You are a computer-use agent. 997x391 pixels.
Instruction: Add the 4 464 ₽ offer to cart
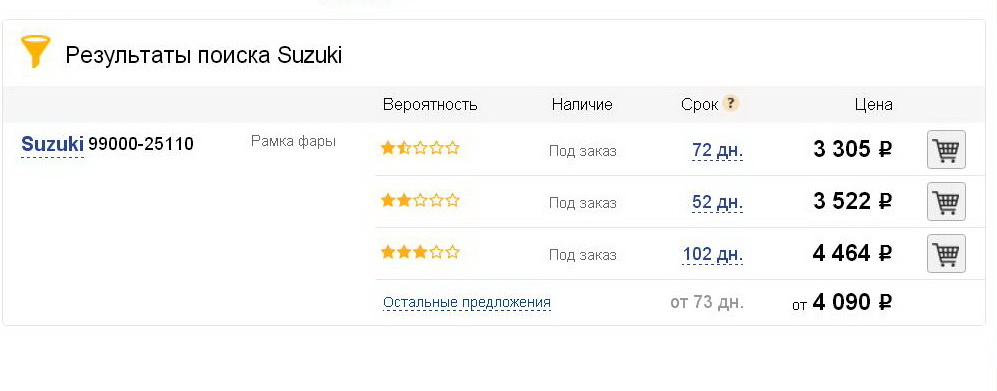946,254
